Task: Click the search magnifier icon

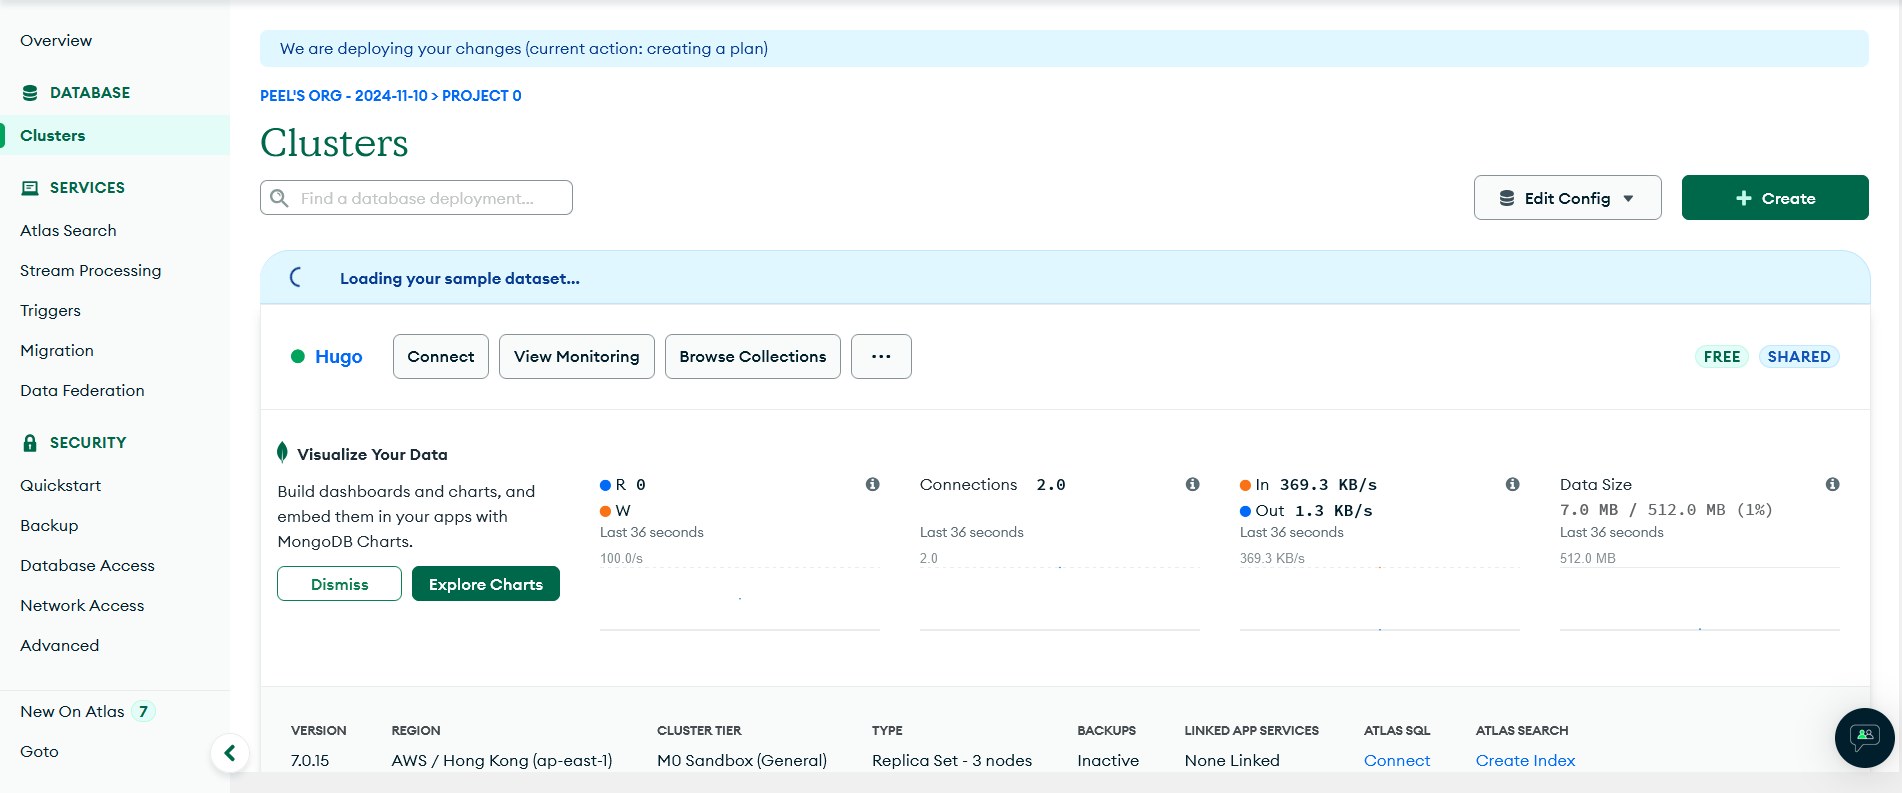Action: 280,198
